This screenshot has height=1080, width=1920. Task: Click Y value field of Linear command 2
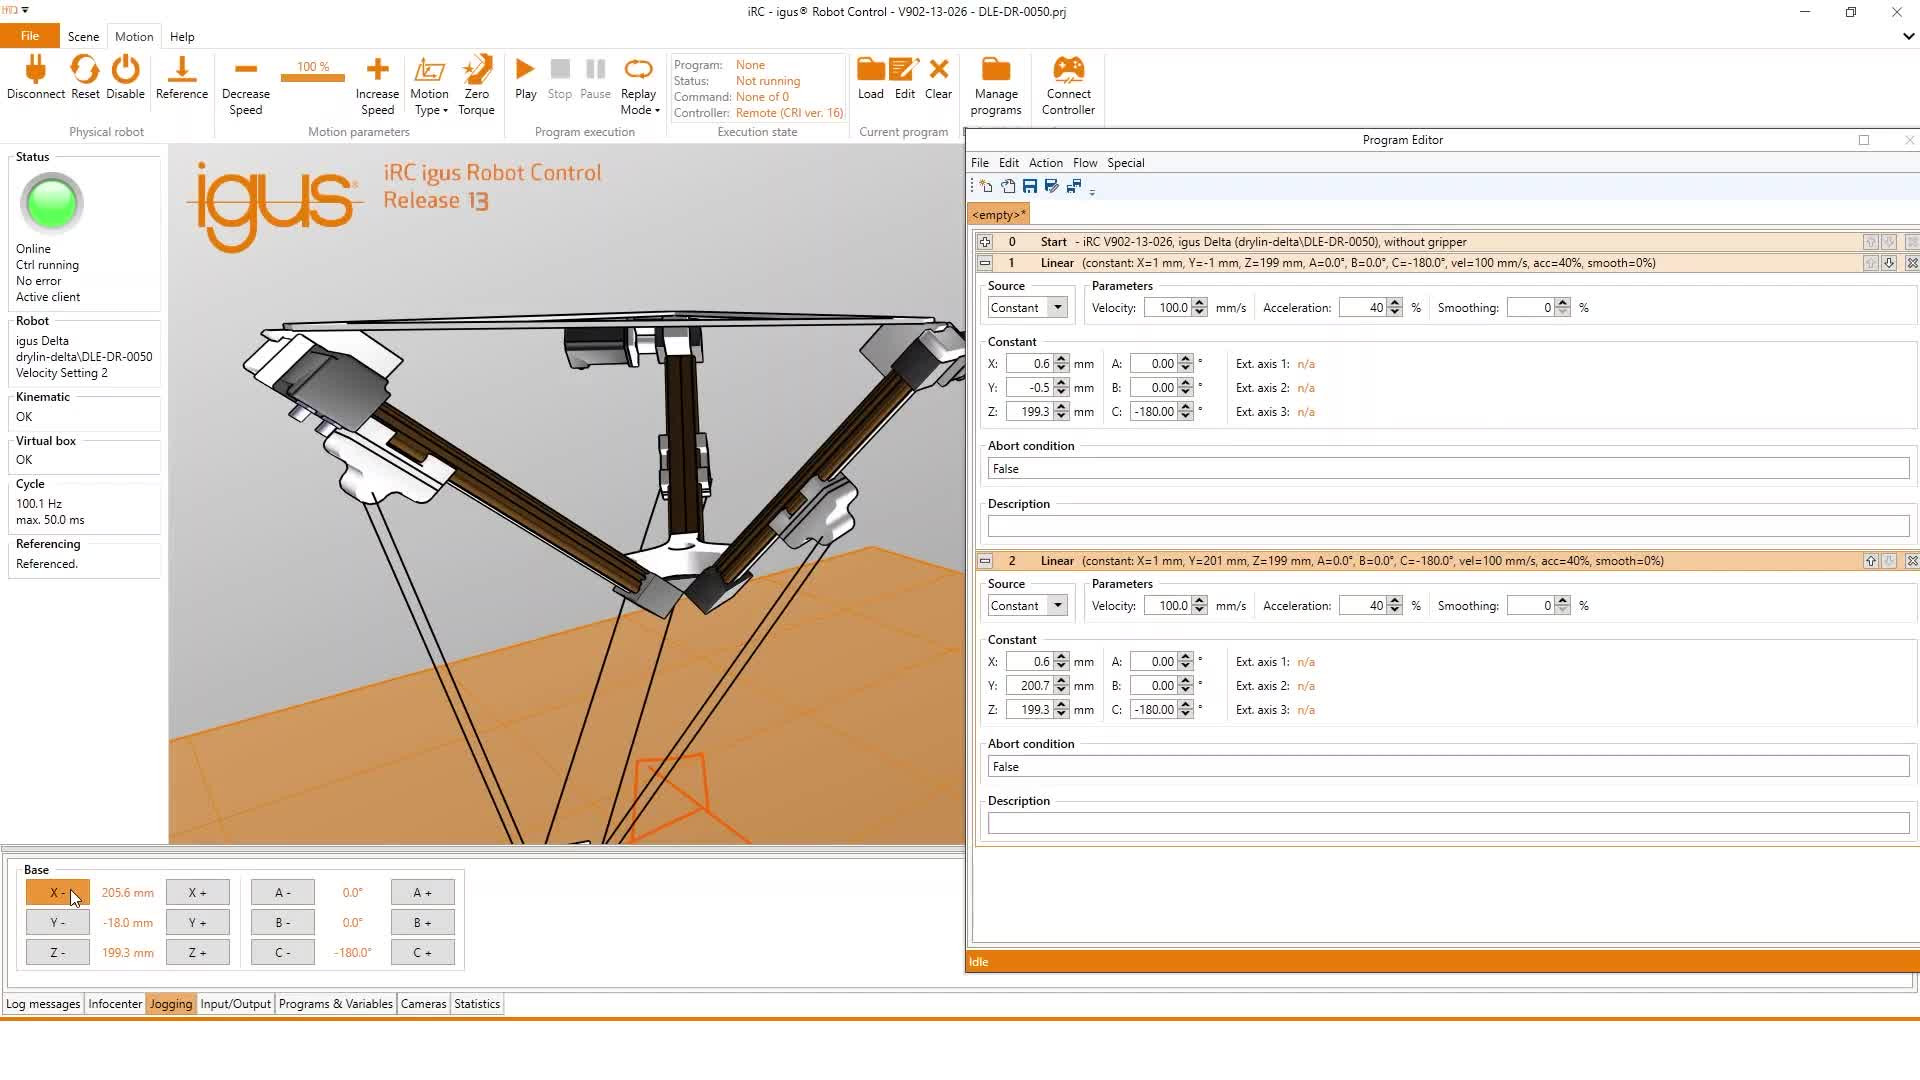click(x=1030, y=686)
